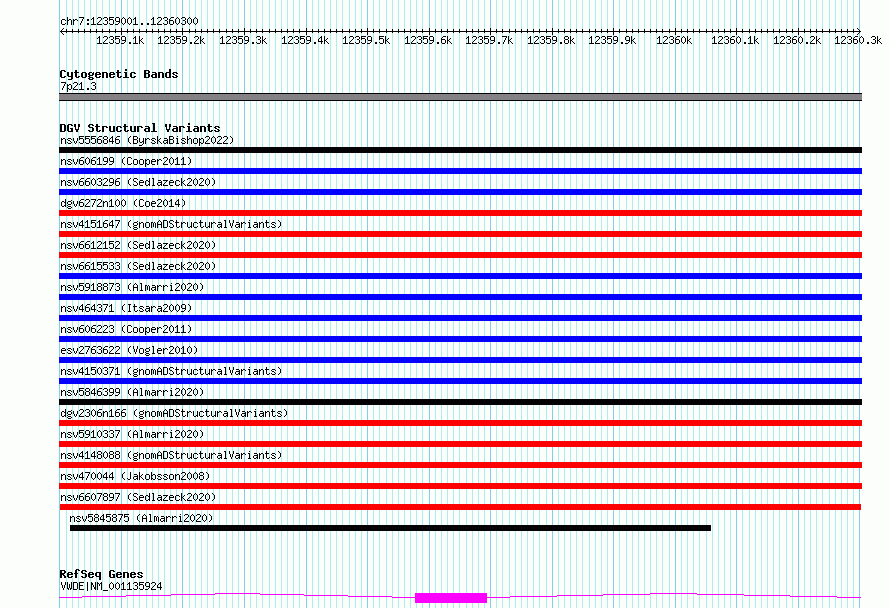Select the blue bar under nsv464371
This screenshot has height=608, width=890.
(x=460, y=318)
